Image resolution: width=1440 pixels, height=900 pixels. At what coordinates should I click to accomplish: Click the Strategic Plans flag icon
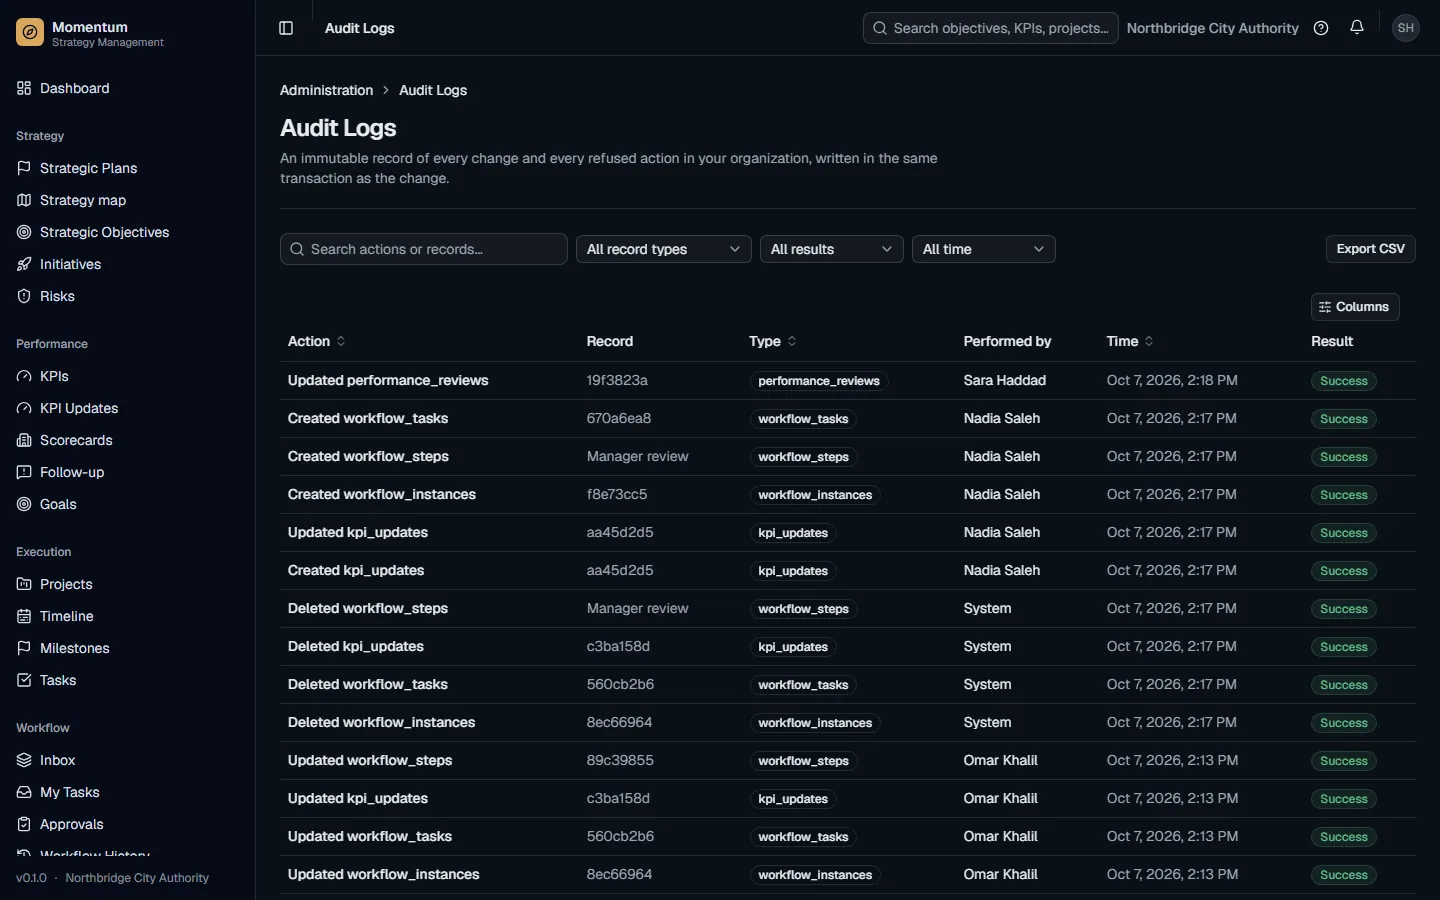point(24,168)
